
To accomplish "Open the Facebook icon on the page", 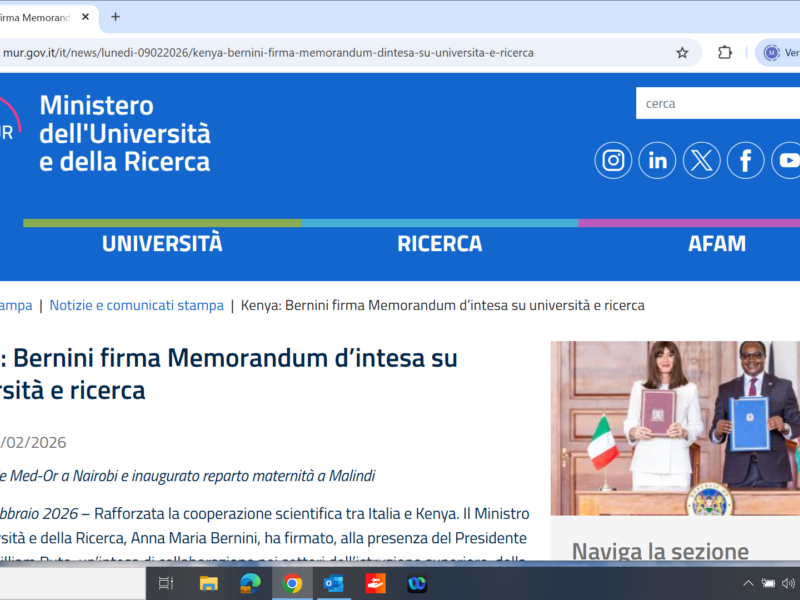I will [x=745, y=160].
